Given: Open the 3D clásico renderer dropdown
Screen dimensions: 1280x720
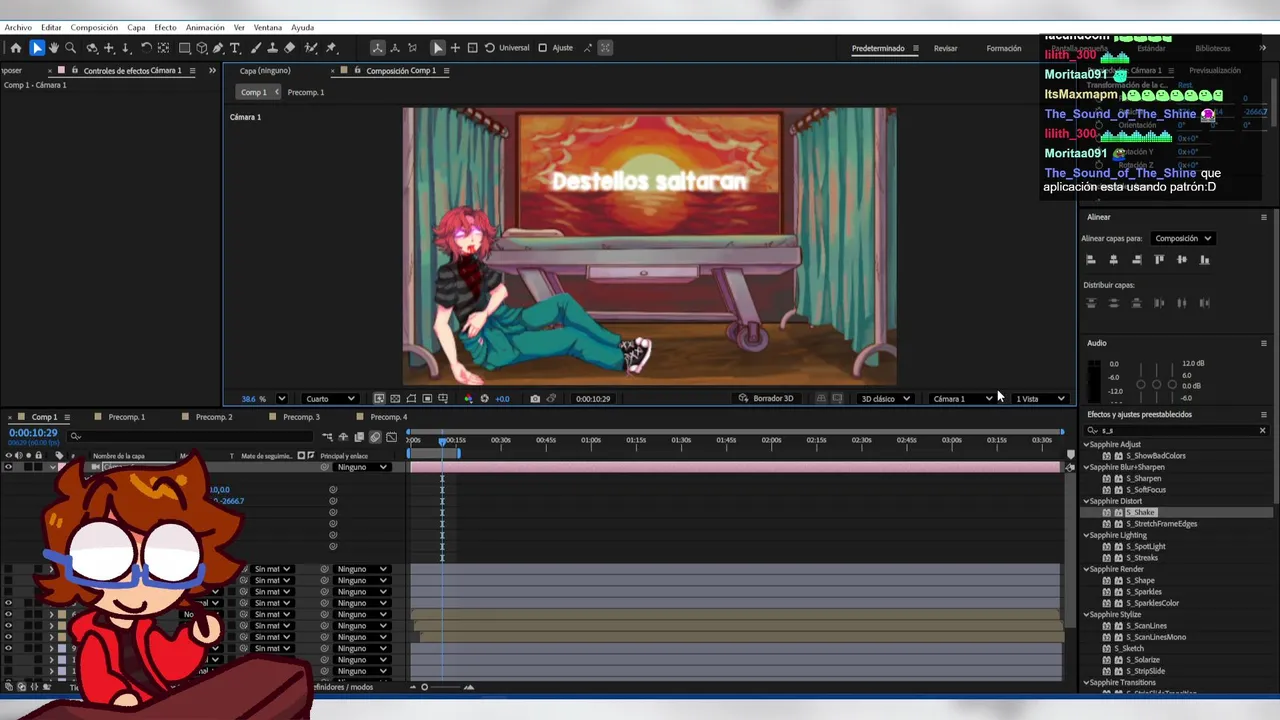Looking at the screenshot, I should (886, 399).
